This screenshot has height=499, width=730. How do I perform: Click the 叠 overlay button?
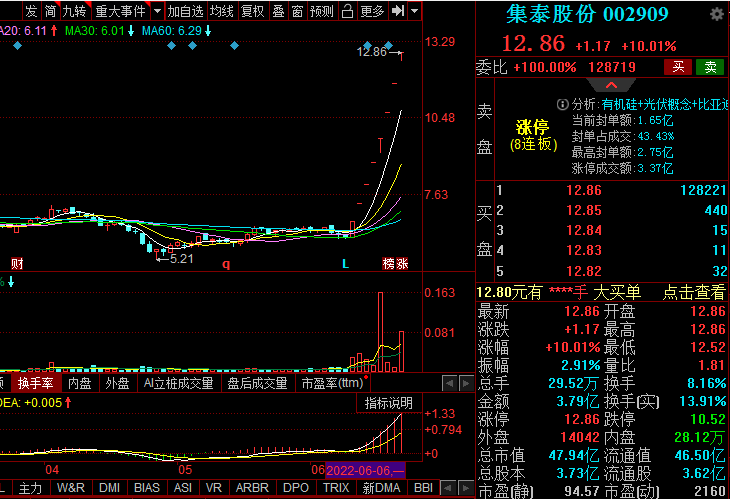[x=278, y=11]
